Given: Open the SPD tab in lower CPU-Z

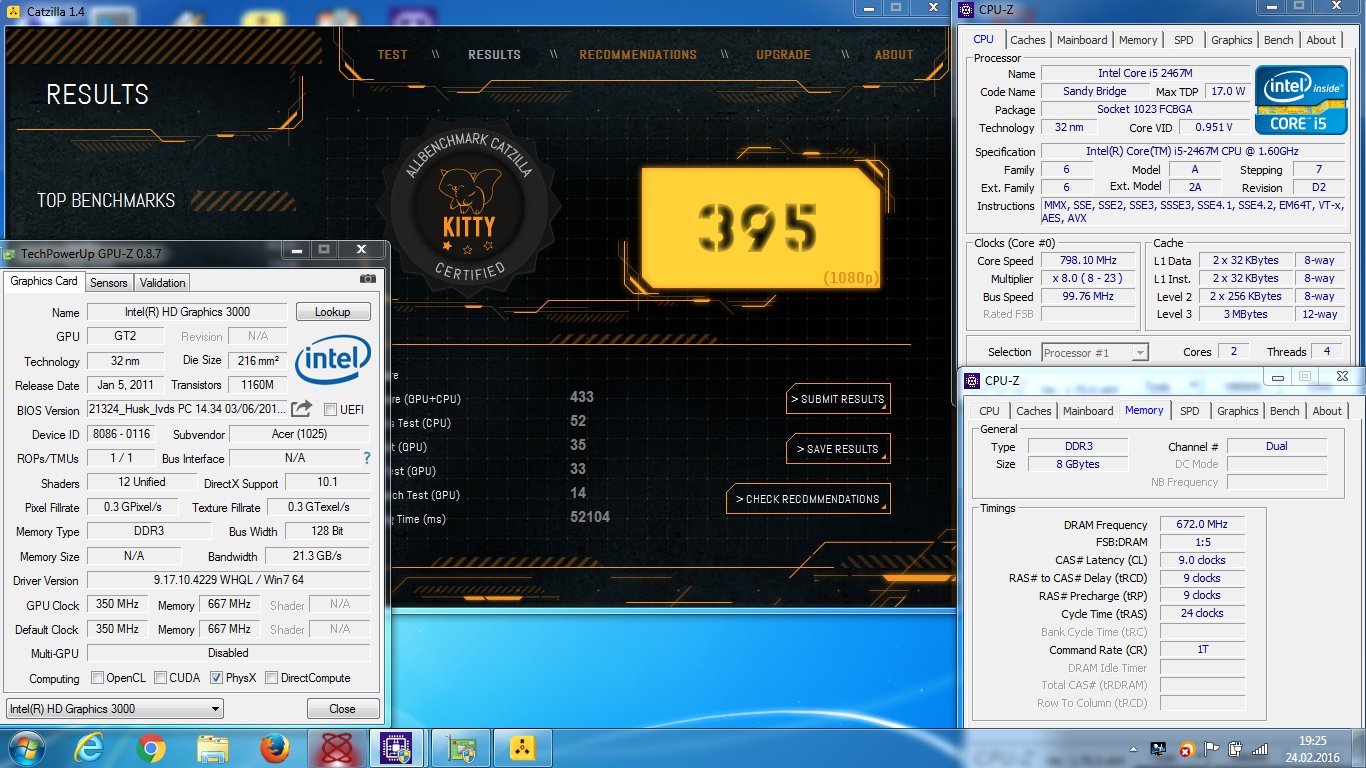Looking at the screenshot, I should pyautogui.click(x=1189, y=411).
